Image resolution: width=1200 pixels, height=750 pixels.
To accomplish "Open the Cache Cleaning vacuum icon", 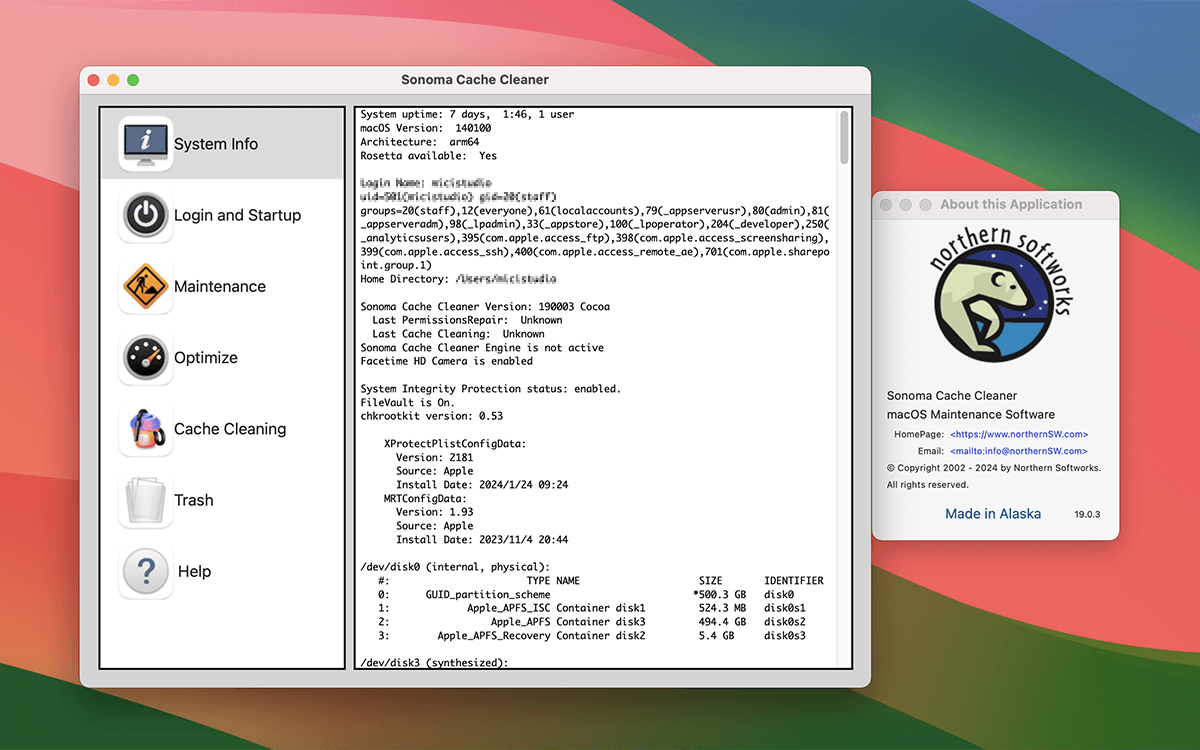I will pos(146,429).
